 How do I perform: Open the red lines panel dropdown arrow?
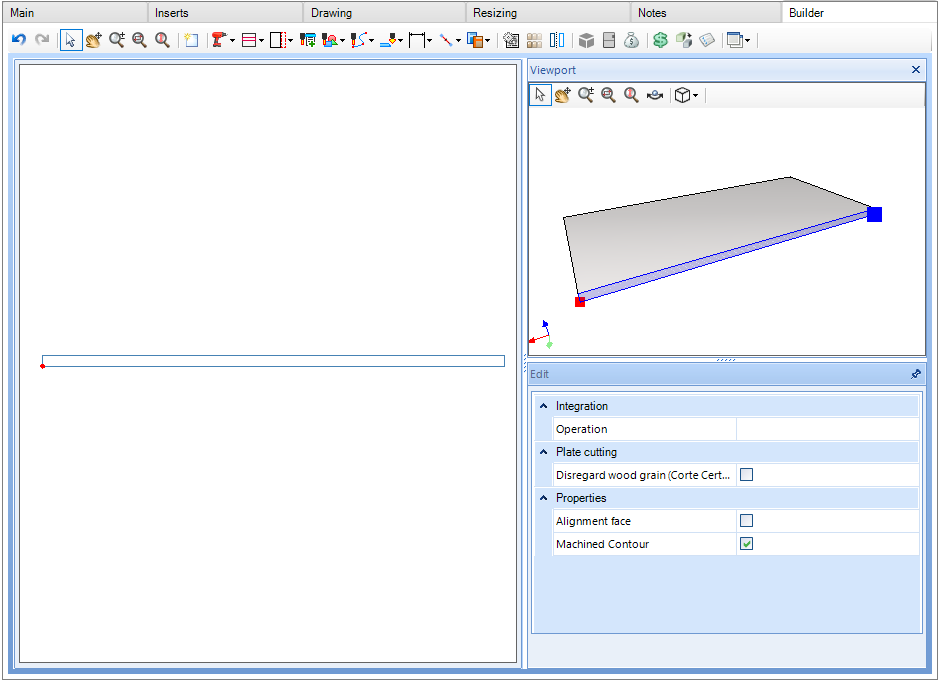[261, 41]
